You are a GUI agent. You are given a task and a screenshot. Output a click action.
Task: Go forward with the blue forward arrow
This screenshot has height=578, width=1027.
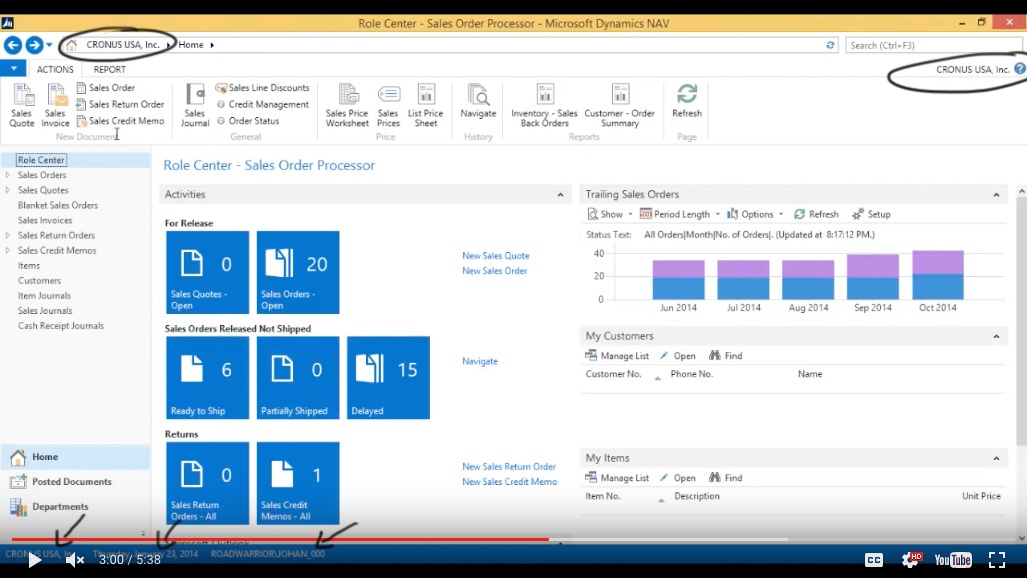point(34,45)
